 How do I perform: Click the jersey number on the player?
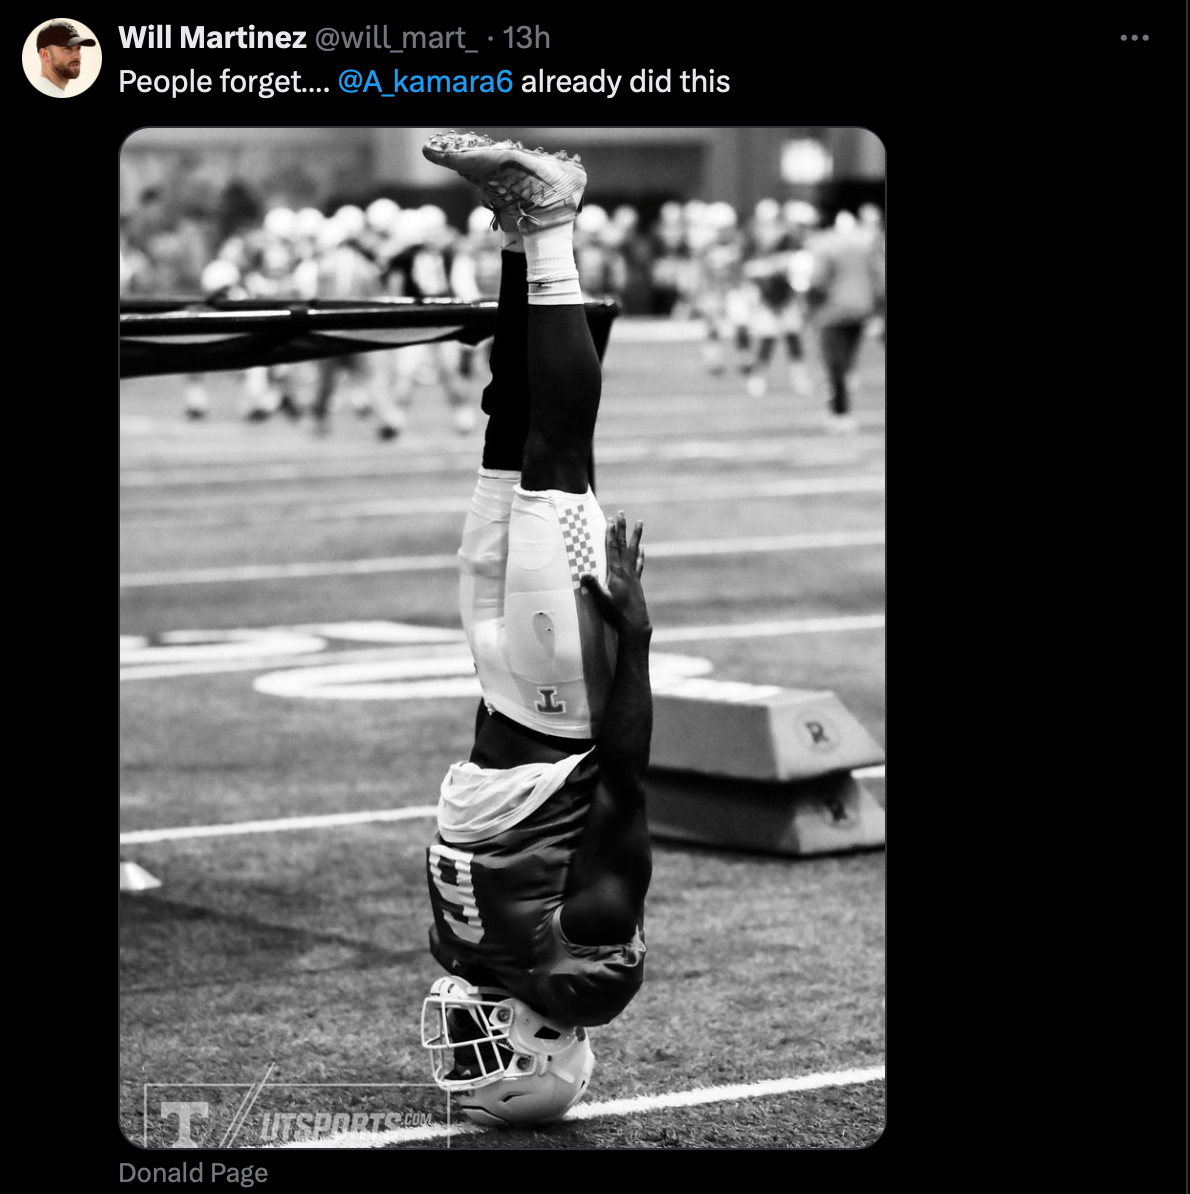(457, 892)
